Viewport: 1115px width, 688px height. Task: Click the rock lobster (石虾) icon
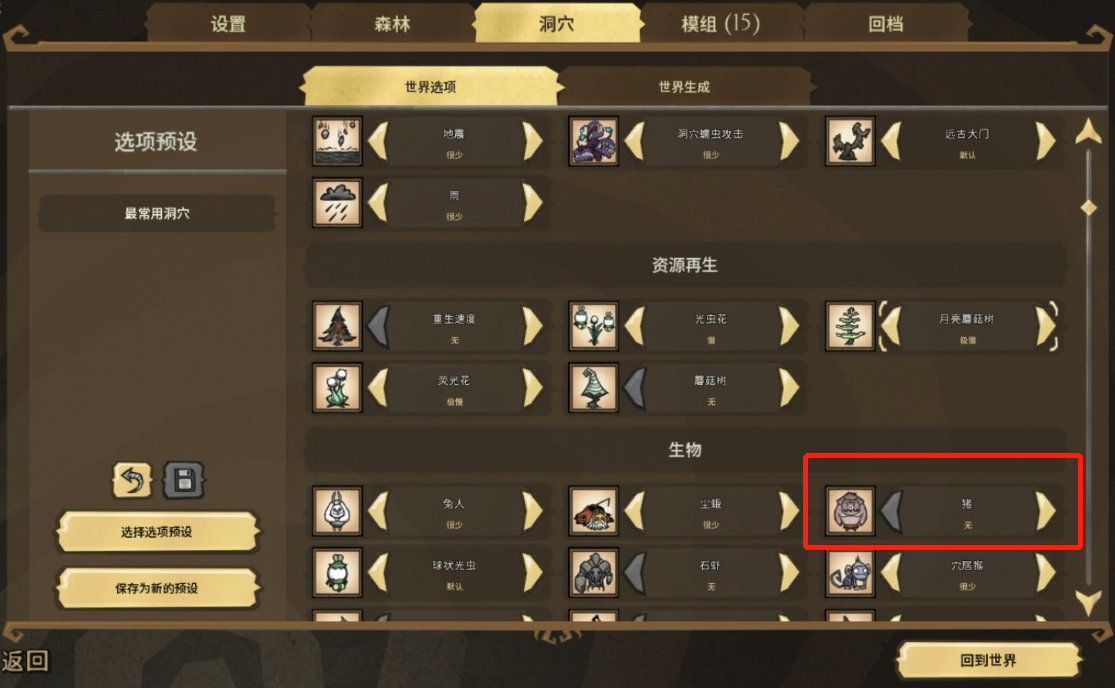pos(593,572)
